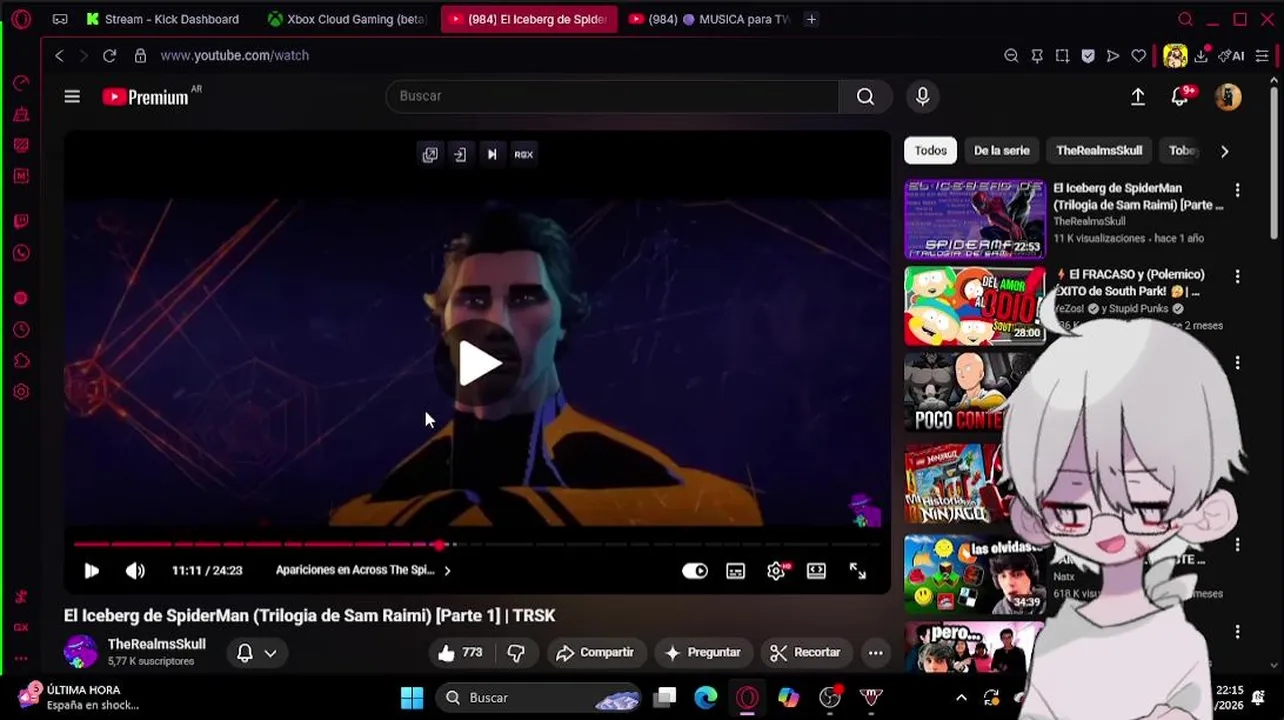Open GX Control speedometer icon in sidebar
Viewport: 1284px width, 720px height.
click(x=21, y=83)
